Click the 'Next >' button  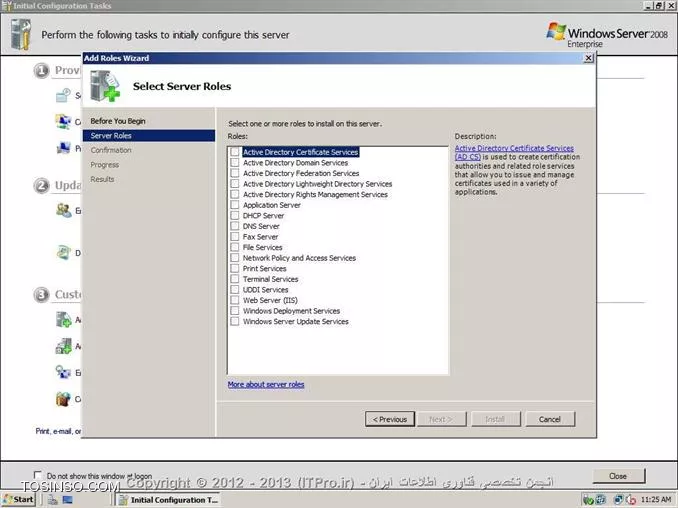tap(441, 419)
